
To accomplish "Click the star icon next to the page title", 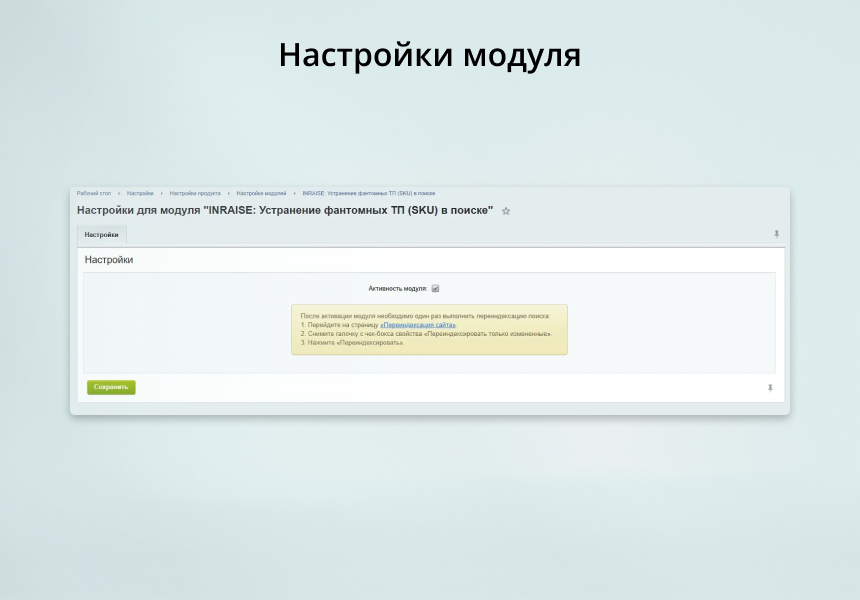I will (506, 211).
